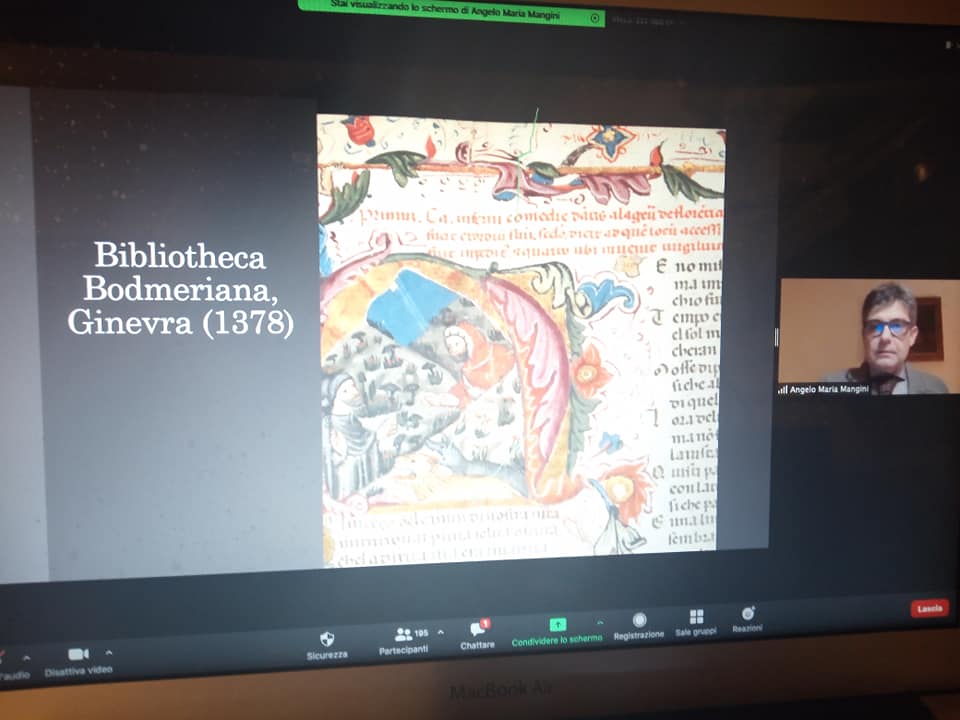This screenshot has width=960, height=720.
Task: Open Sale gruppi breakout rooms
Action: point(696,623)
